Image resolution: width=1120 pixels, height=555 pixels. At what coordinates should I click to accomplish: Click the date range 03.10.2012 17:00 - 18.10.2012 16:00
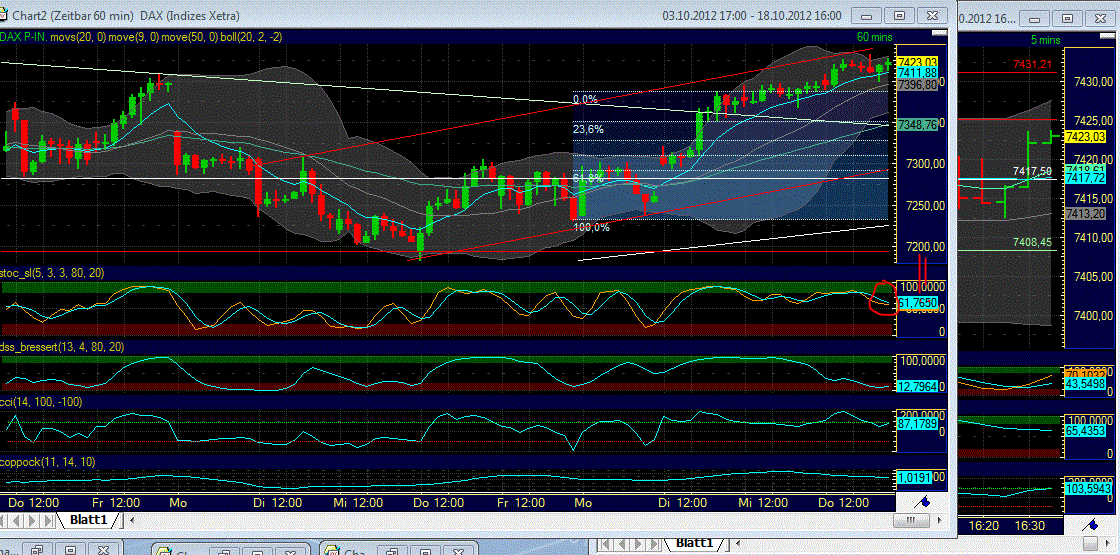[752, 16]
